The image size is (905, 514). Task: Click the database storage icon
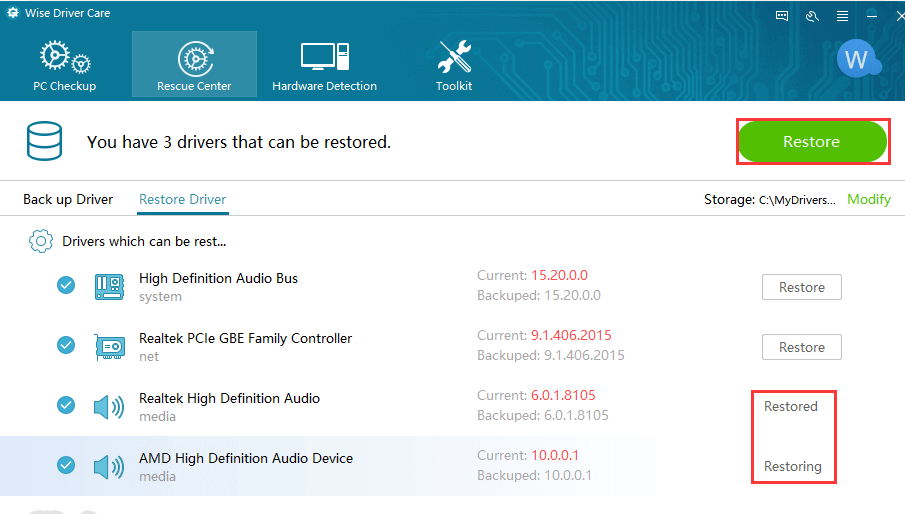[x=44, y=141]
